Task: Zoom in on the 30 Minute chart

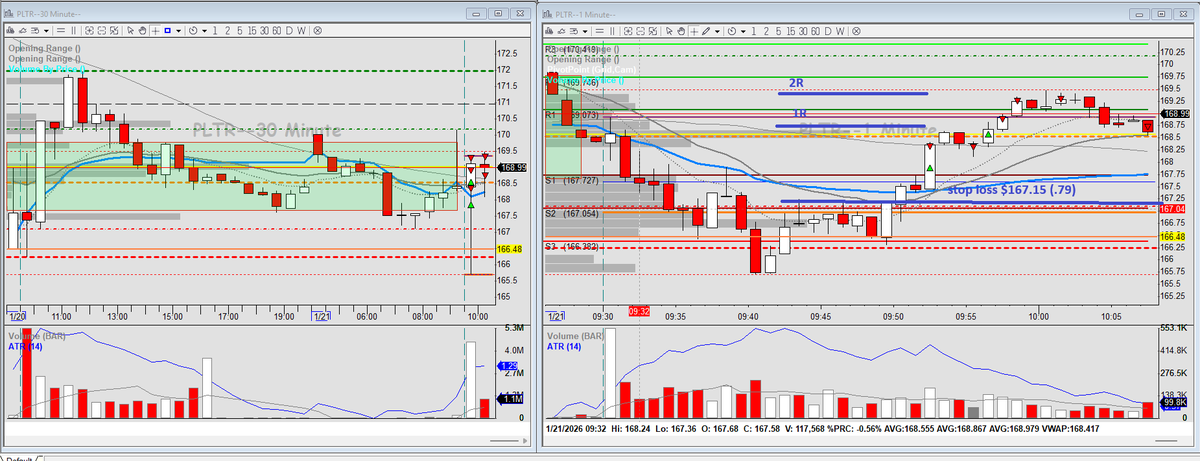Action: tap(89, 31)
